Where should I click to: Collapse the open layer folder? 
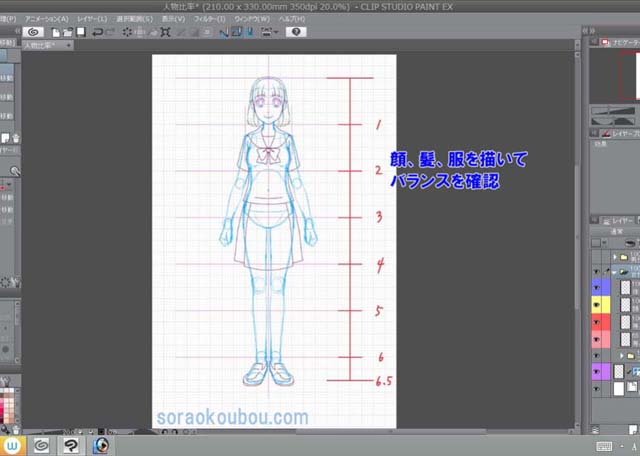click(x=615, y=272)
